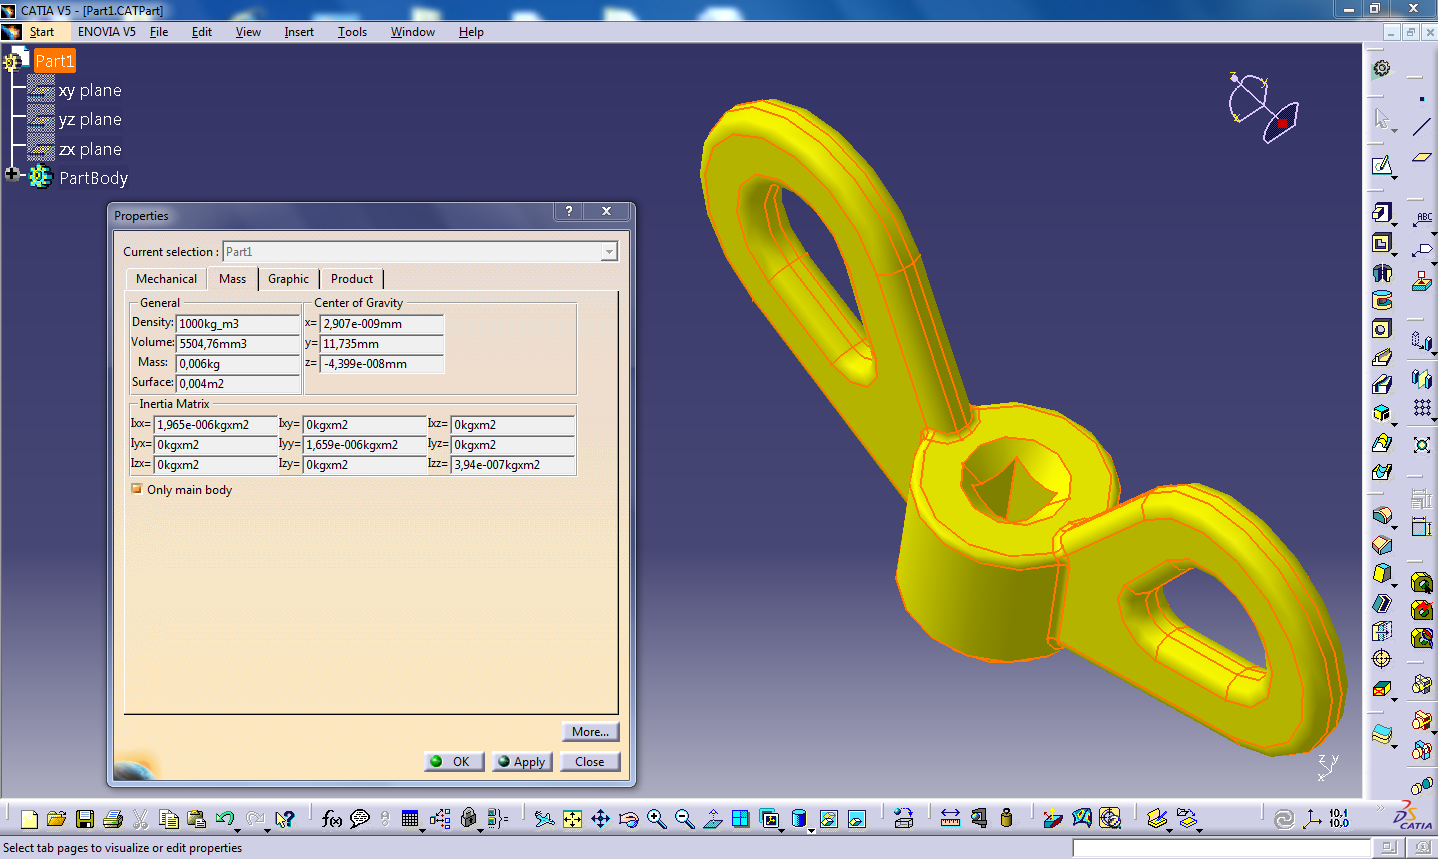The image size is (1438, 859).
Task: Open the Select arrow tool dropdown
Action: coord(1394,129)
